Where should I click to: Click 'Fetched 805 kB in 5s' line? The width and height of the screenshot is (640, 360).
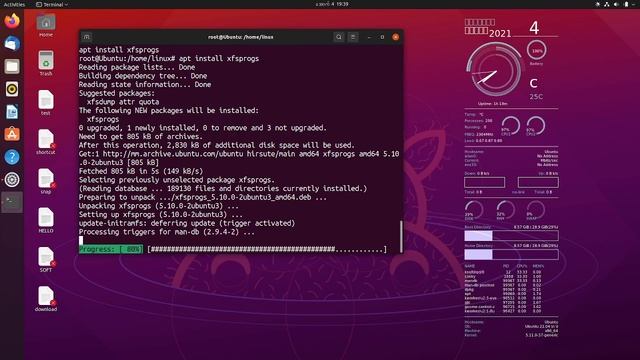click(141, 171)
